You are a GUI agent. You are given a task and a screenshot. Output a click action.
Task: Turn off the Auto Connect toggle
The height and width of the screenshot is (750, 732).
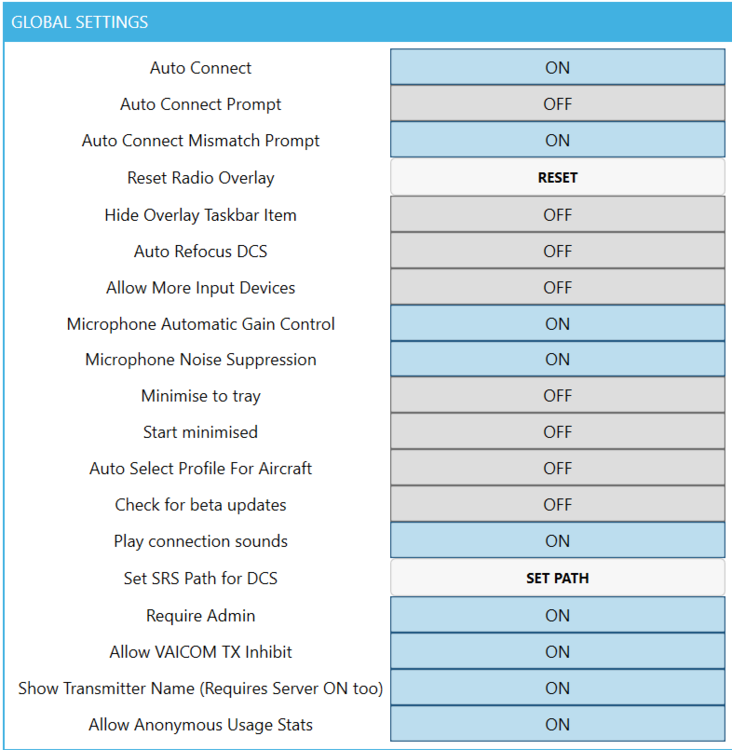coord(557,68)
